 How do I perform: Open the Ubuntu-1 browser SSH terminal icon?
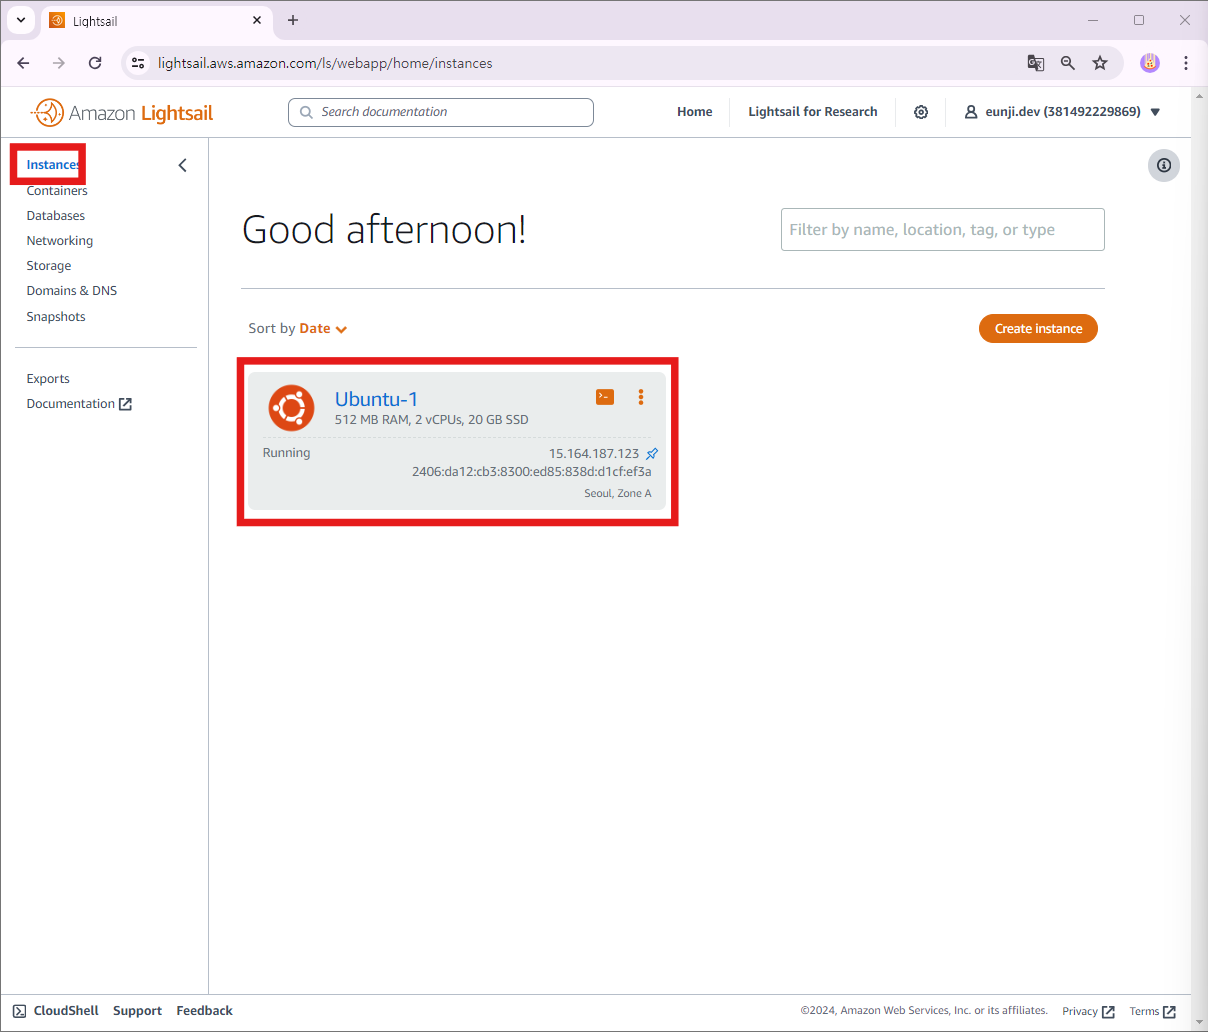605,397
